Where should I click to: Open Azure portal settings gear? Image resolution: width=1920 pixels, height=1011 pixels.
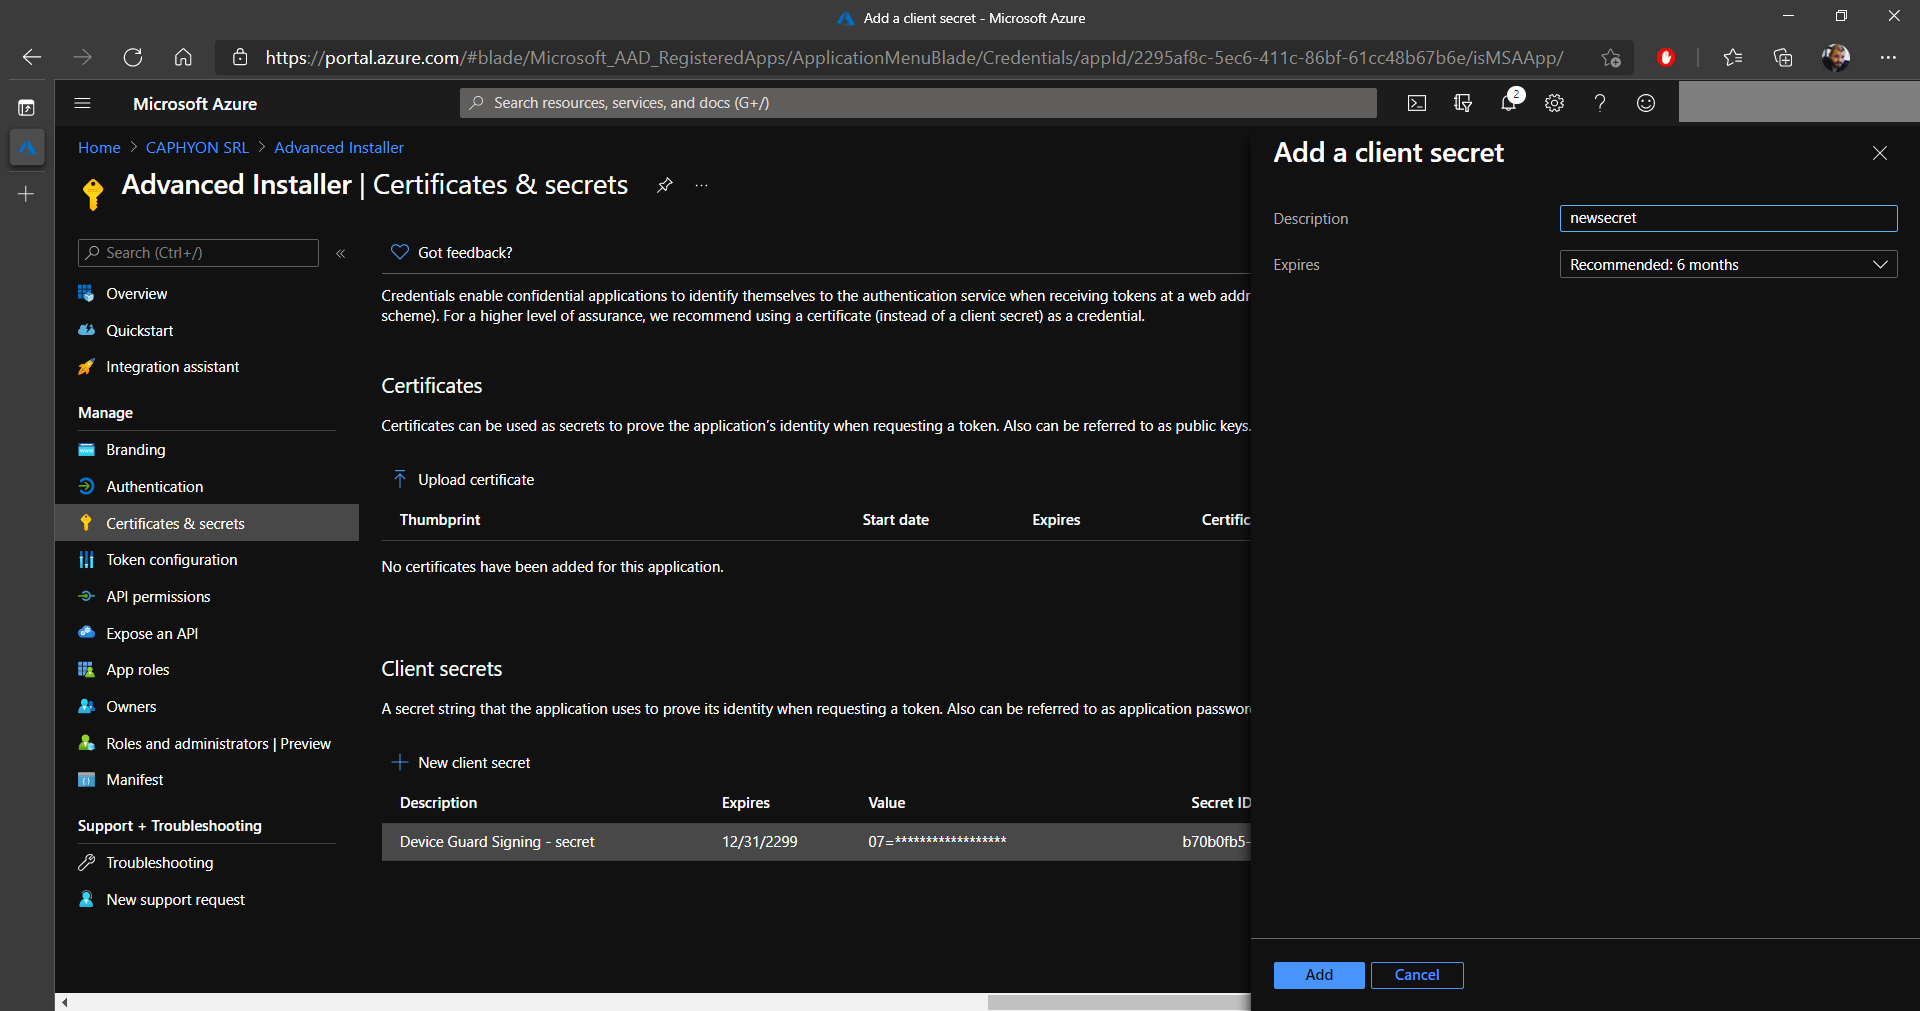click(1554, 103)
